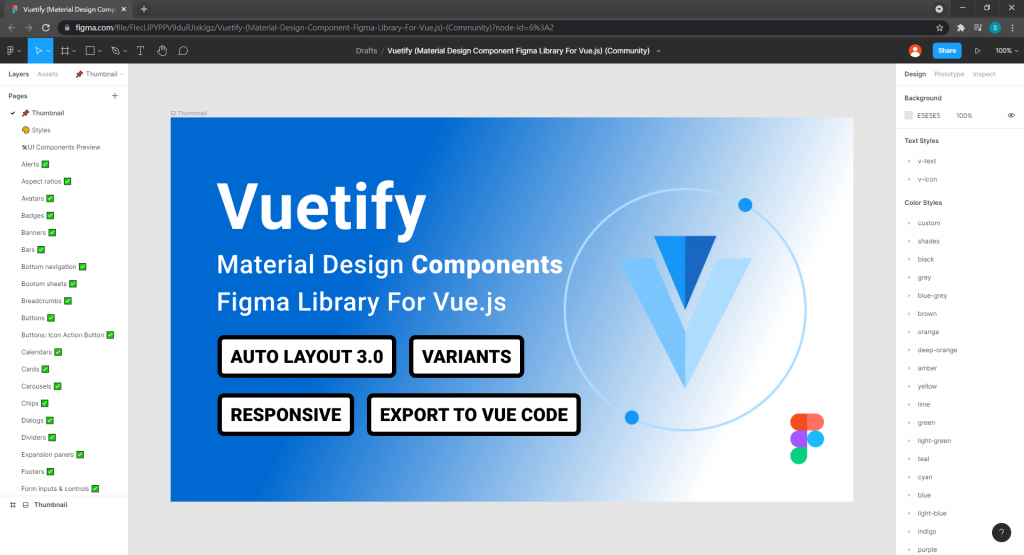Click Drafts in the breadcrumb
The width and height of the screenshot is (1024, 555).
click(366, 50)
